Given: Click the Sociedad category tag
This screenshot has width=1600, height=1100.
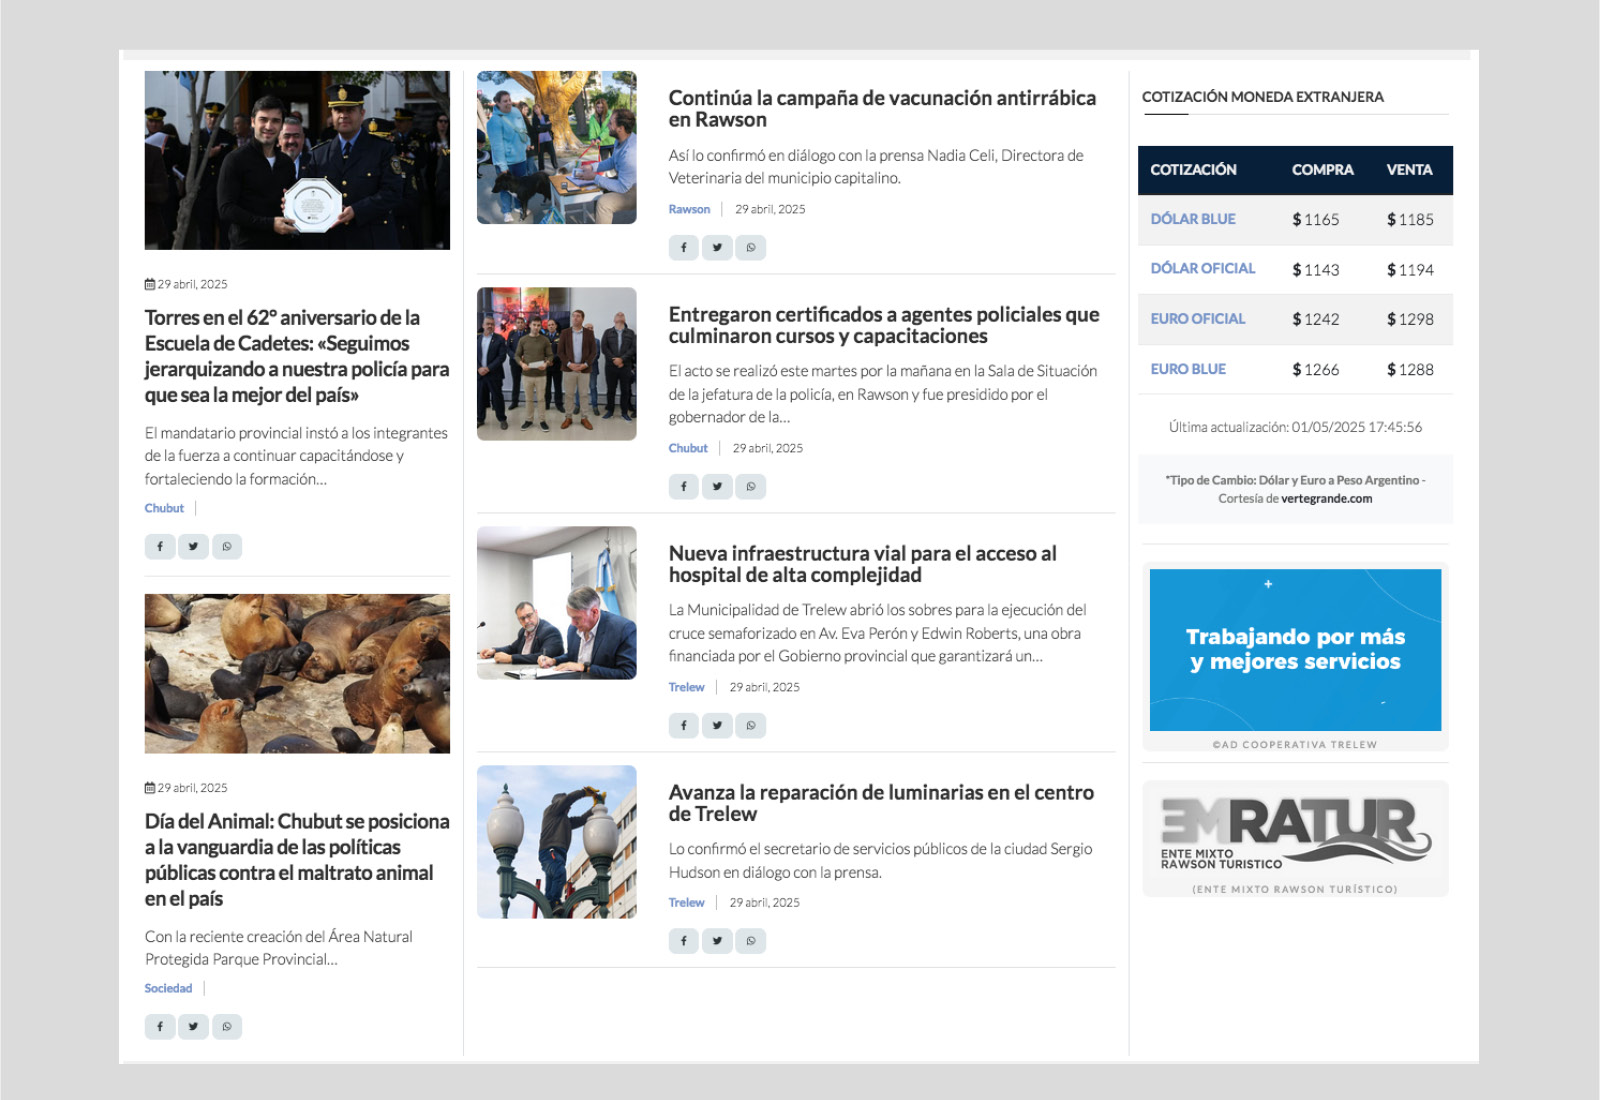Looking at the screenshot, I should point(168,988).
